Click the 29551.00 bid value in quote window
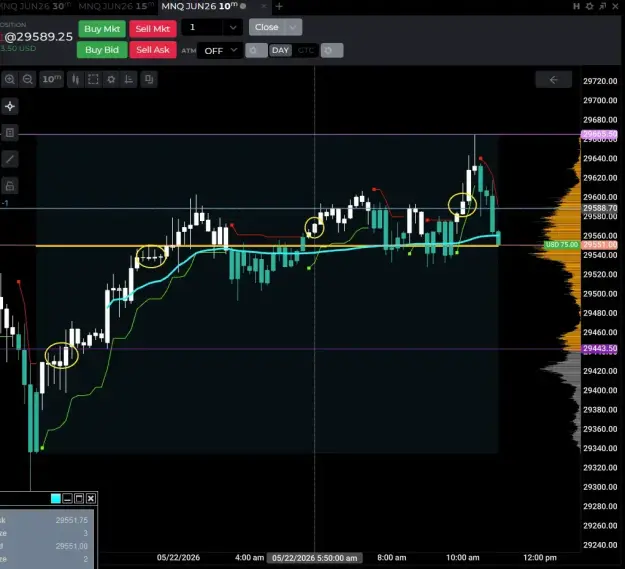The width and height of the screenshot is (625, 569). (72, 546)
